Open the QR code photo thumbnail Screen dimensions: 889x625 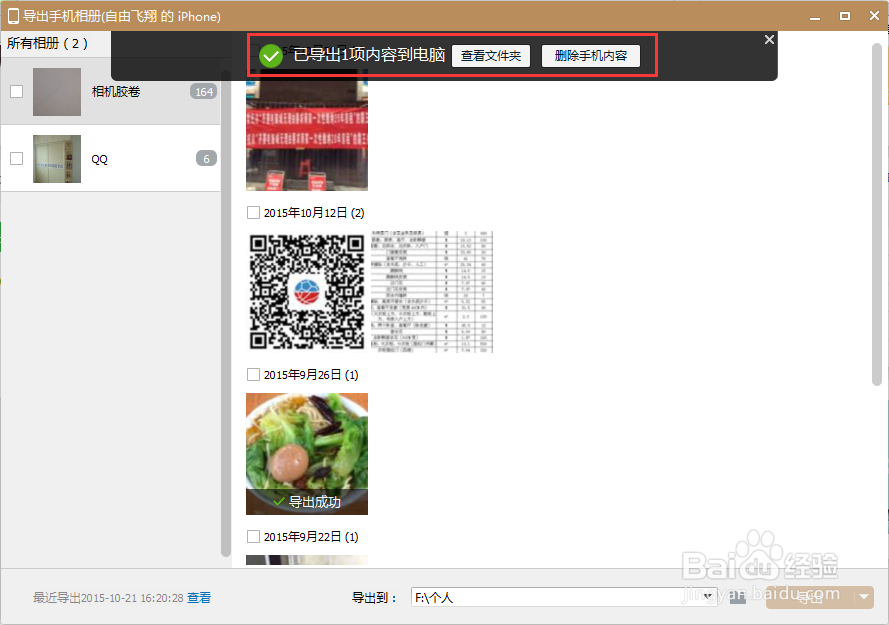click(x=306, y=291)
